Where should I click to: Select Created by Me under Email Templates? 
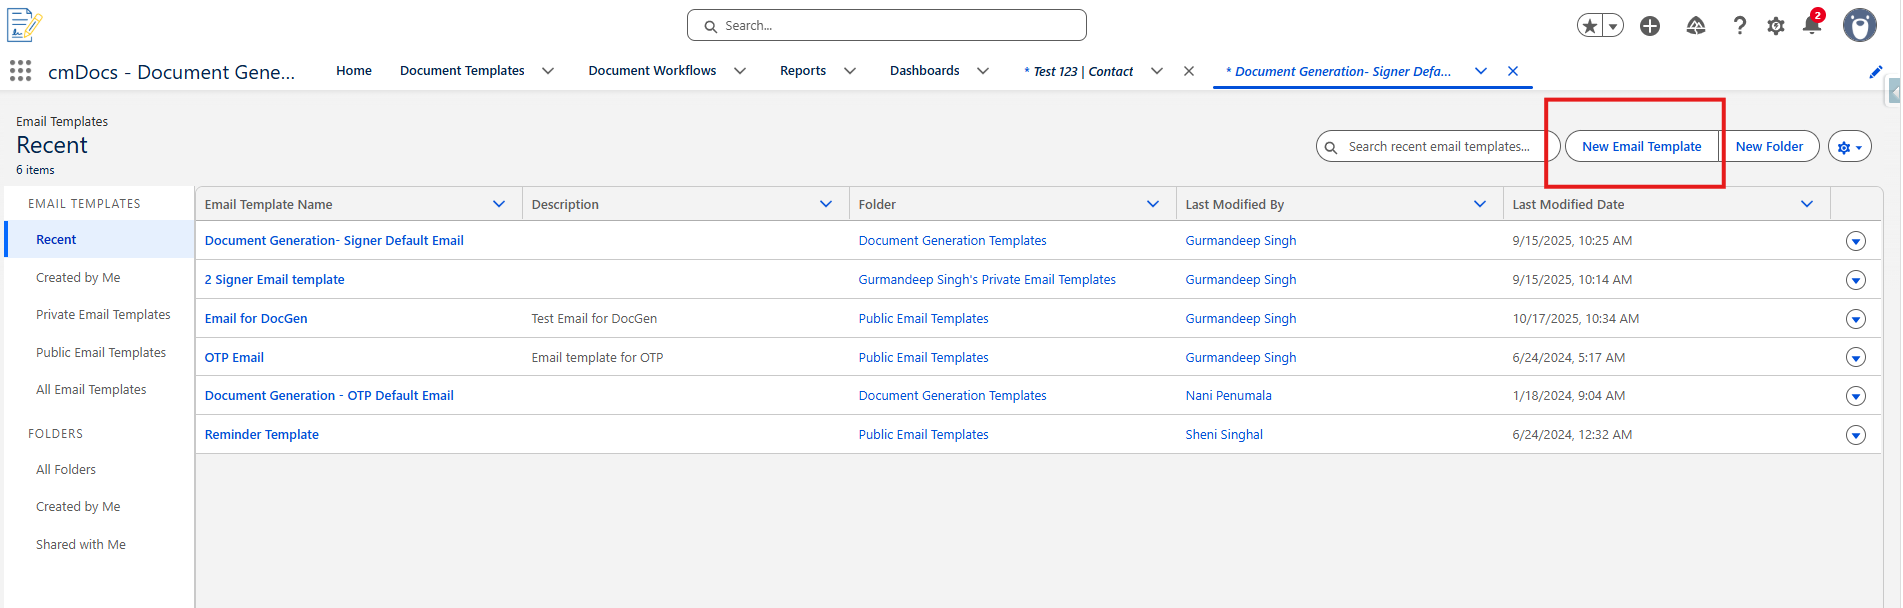pos(78,278)
